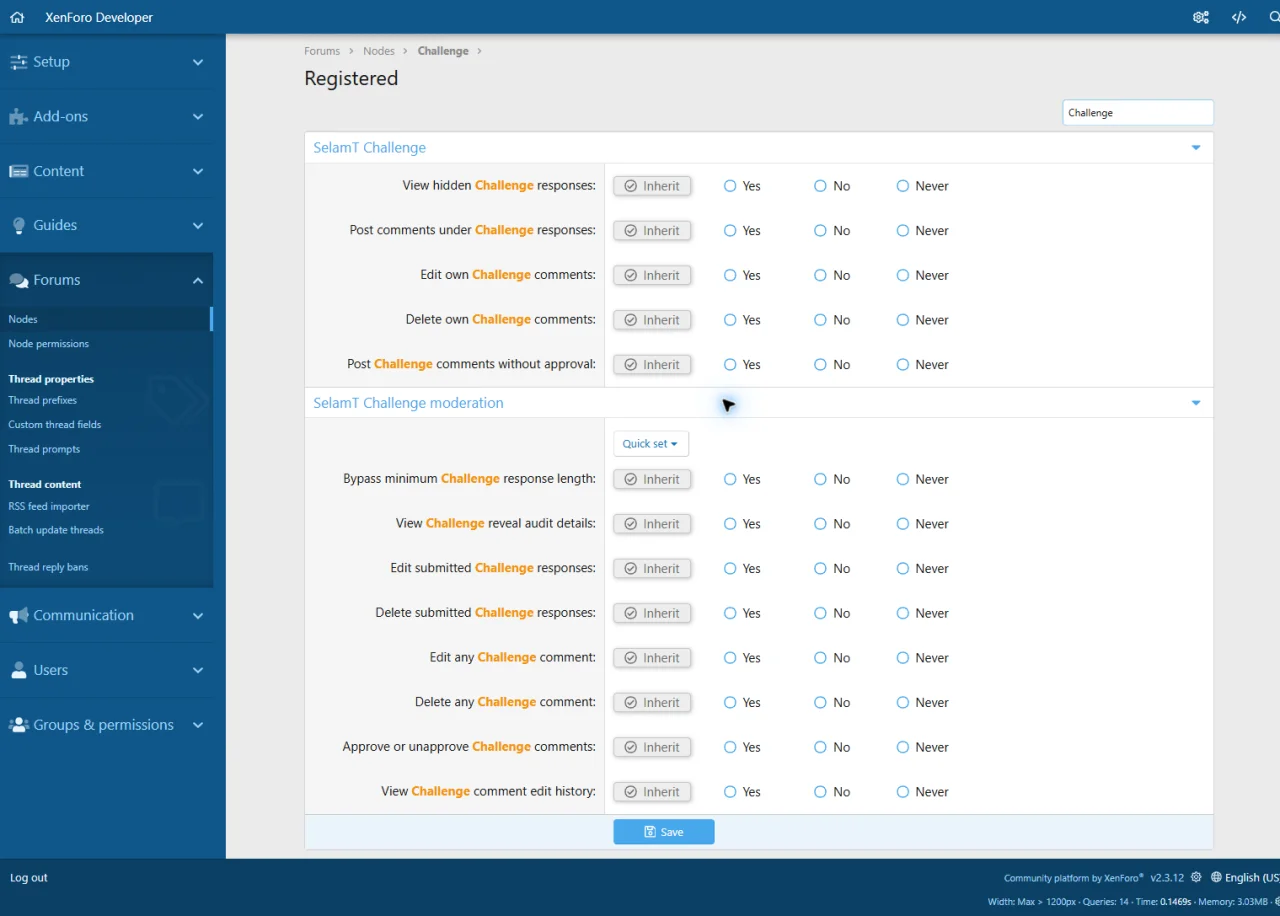
Task: Click the Forums speech bubbles icon
Action: click(18, 281)
